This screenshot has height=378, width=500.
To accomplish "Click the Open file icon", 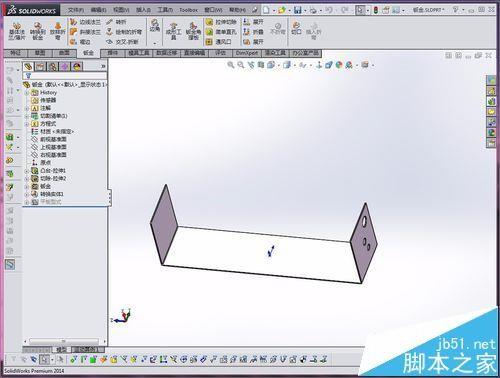I will pos(282,10).
